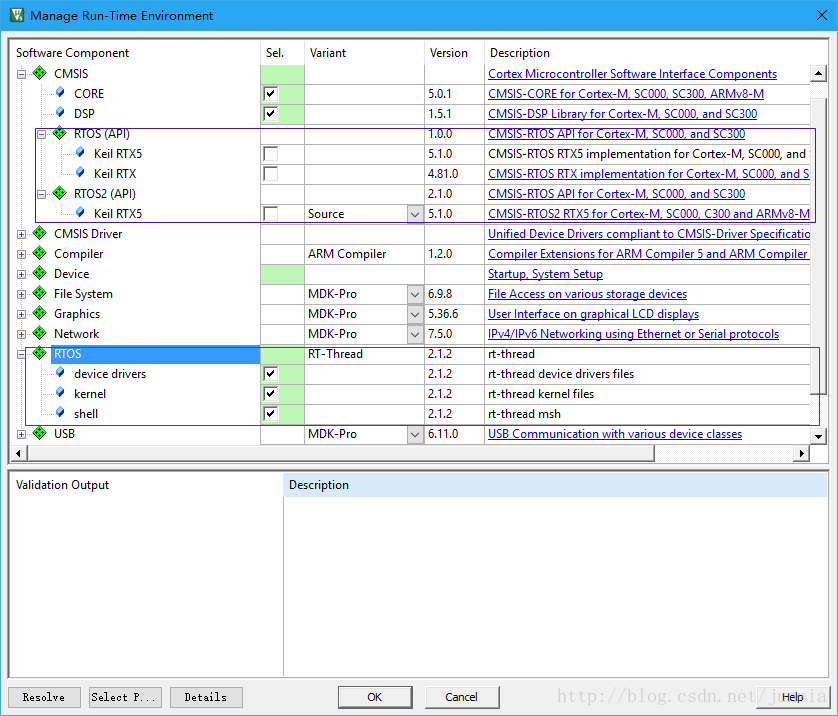Open the Help button
Viewport: 838px width, 716px height.
(793, 697)
